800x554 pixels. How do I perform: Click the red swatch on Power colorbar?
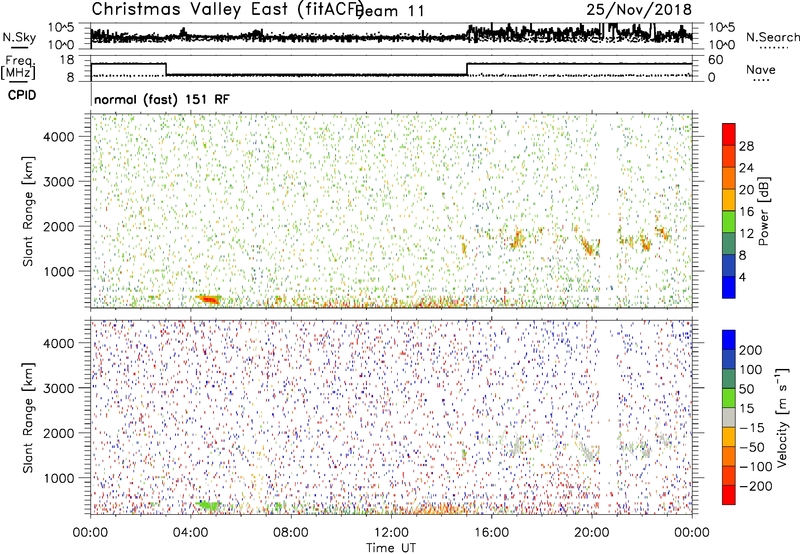(x=729, y=132)
